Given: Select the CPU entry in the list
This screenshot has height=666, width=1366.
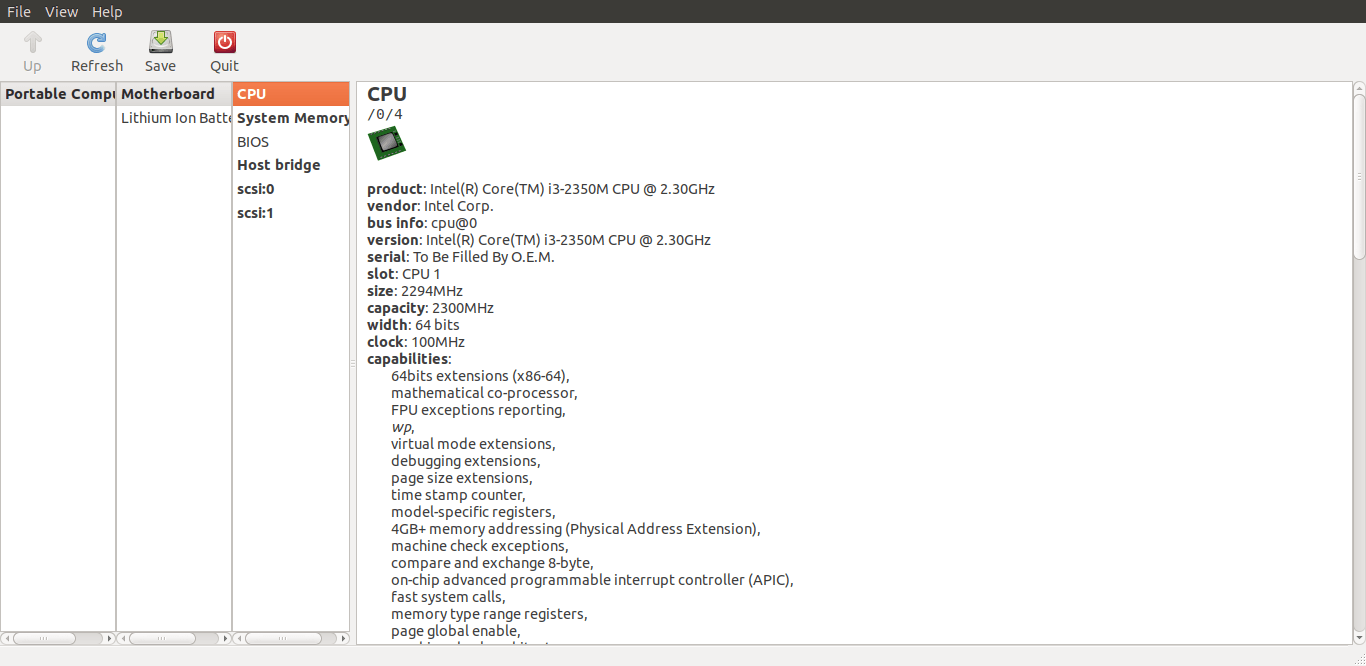Looking at the screenshot, I should coord(252,94).
